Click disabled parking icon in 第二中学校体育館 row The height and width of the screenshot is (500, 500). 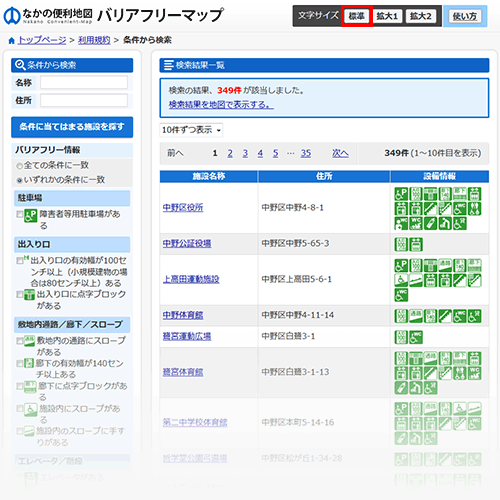(x=401, y=409)
